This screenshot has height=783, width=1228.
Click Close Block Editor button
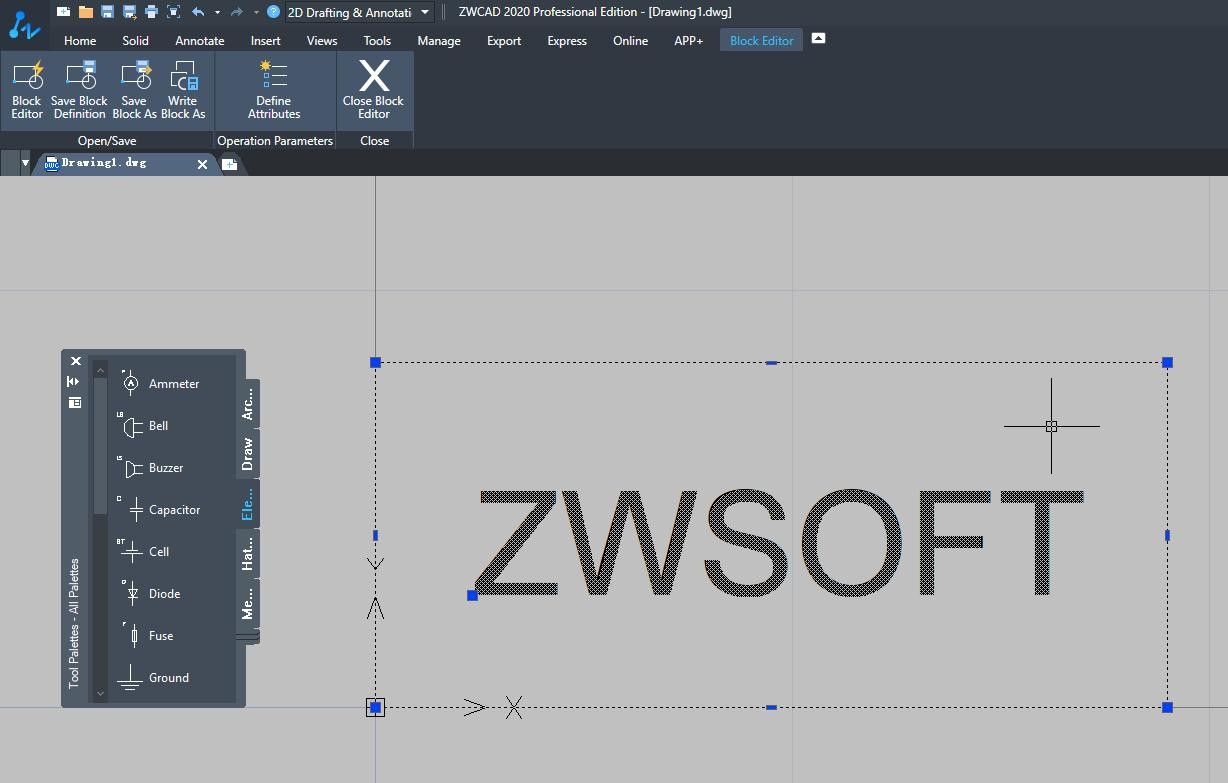coord(374,88)
